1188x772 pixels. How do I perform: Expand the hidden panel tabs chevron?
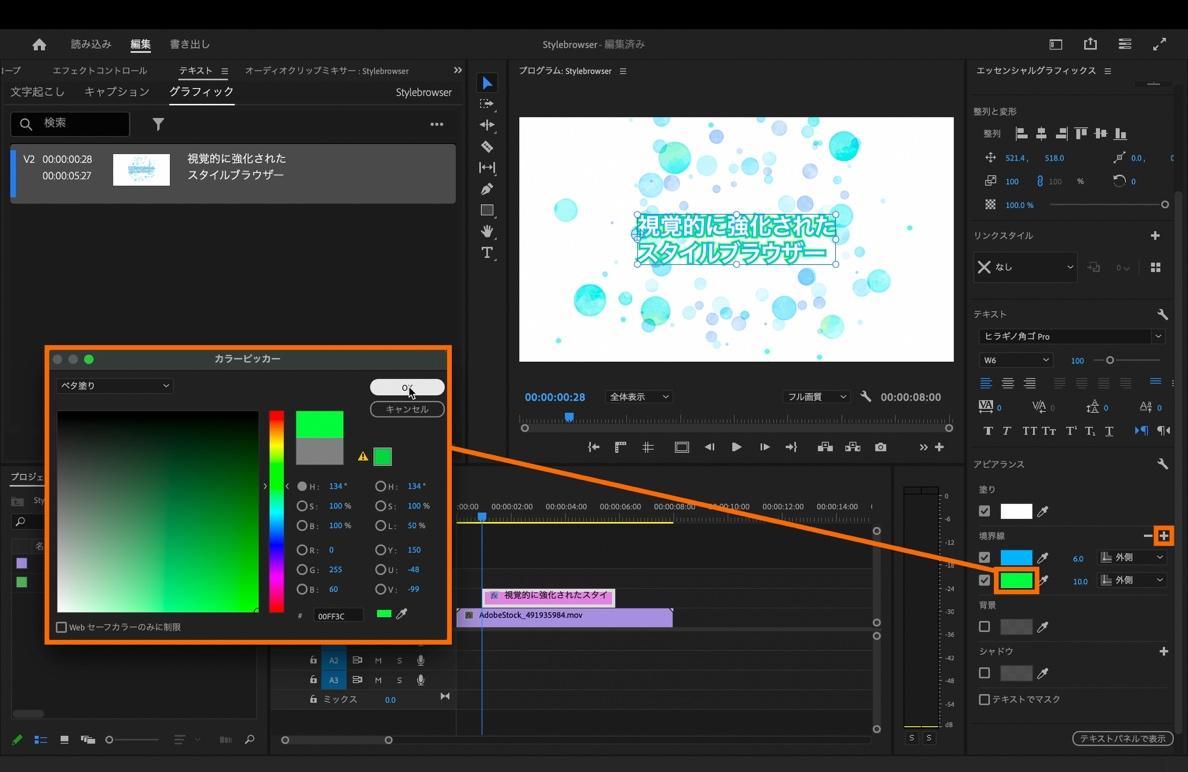pyautogui.click(x=458, y=70)
